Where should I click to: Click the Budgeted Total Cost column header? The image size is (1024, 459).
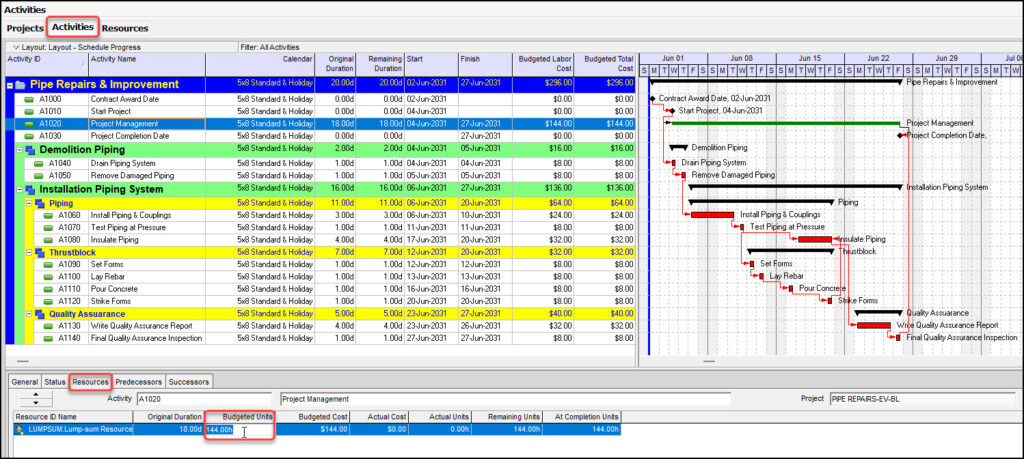pos(607,63)
